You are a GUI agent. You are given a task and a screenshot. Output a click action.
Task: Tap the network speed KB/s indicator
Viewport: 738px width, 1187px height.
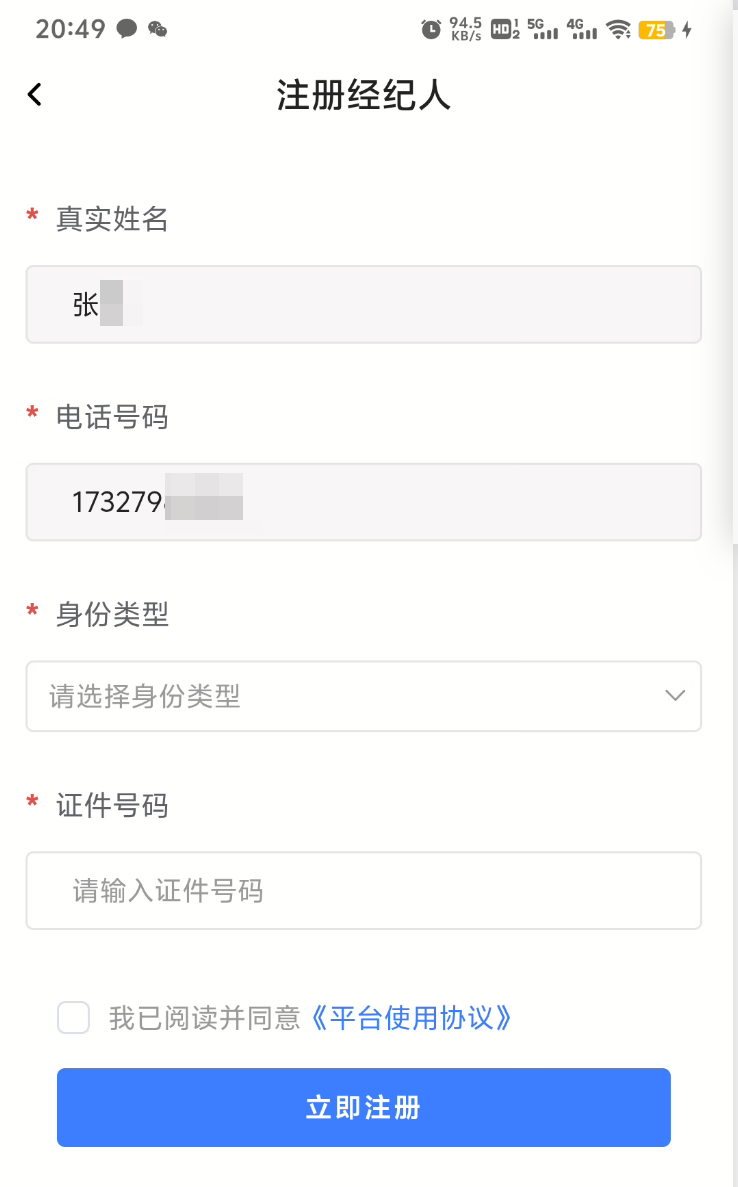466,29
